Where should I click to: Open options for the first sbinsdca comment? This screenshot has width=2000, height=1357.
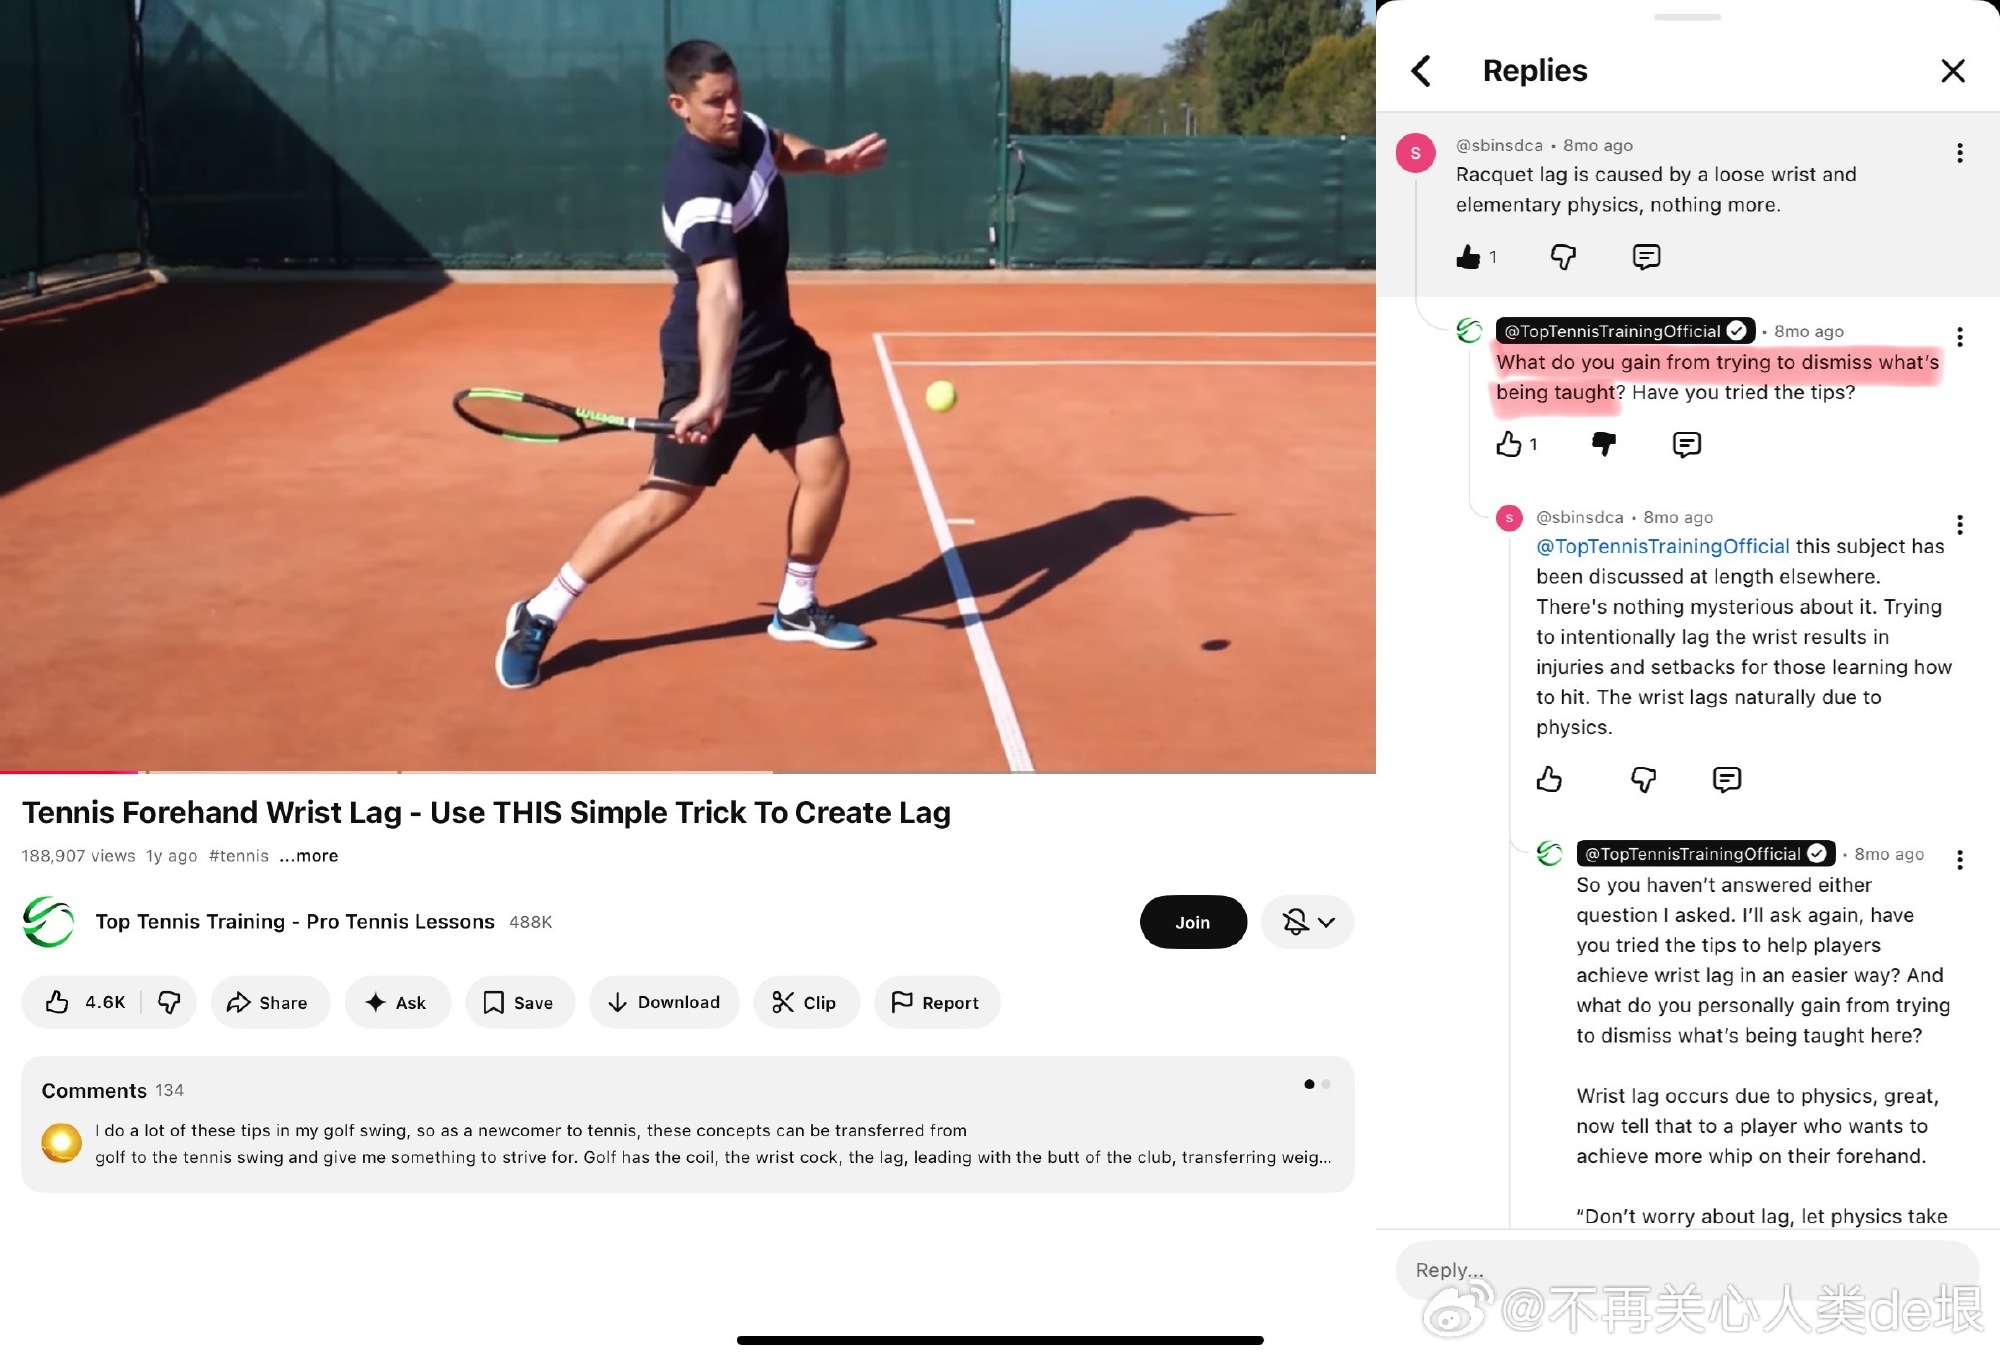(1959, 153)
